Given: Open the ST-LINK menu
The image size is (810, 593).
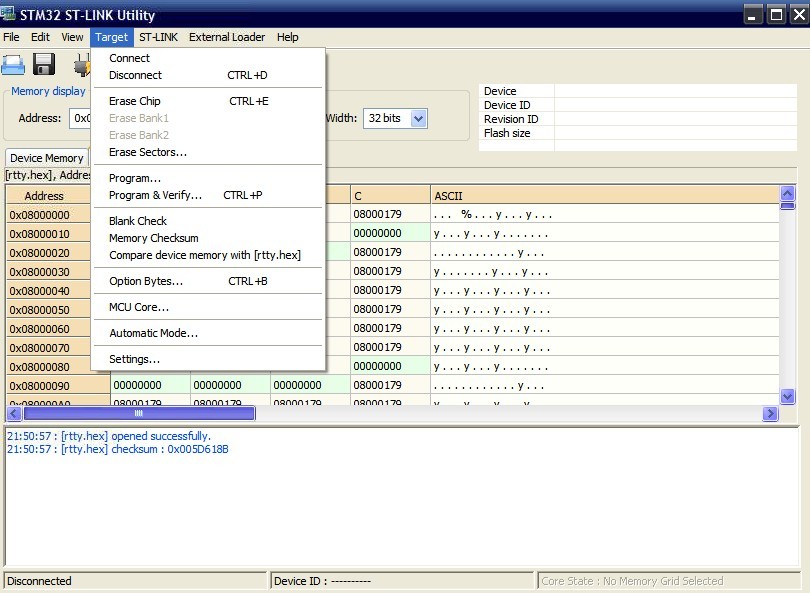Looking at the screenshot, I should pos(158,37).
